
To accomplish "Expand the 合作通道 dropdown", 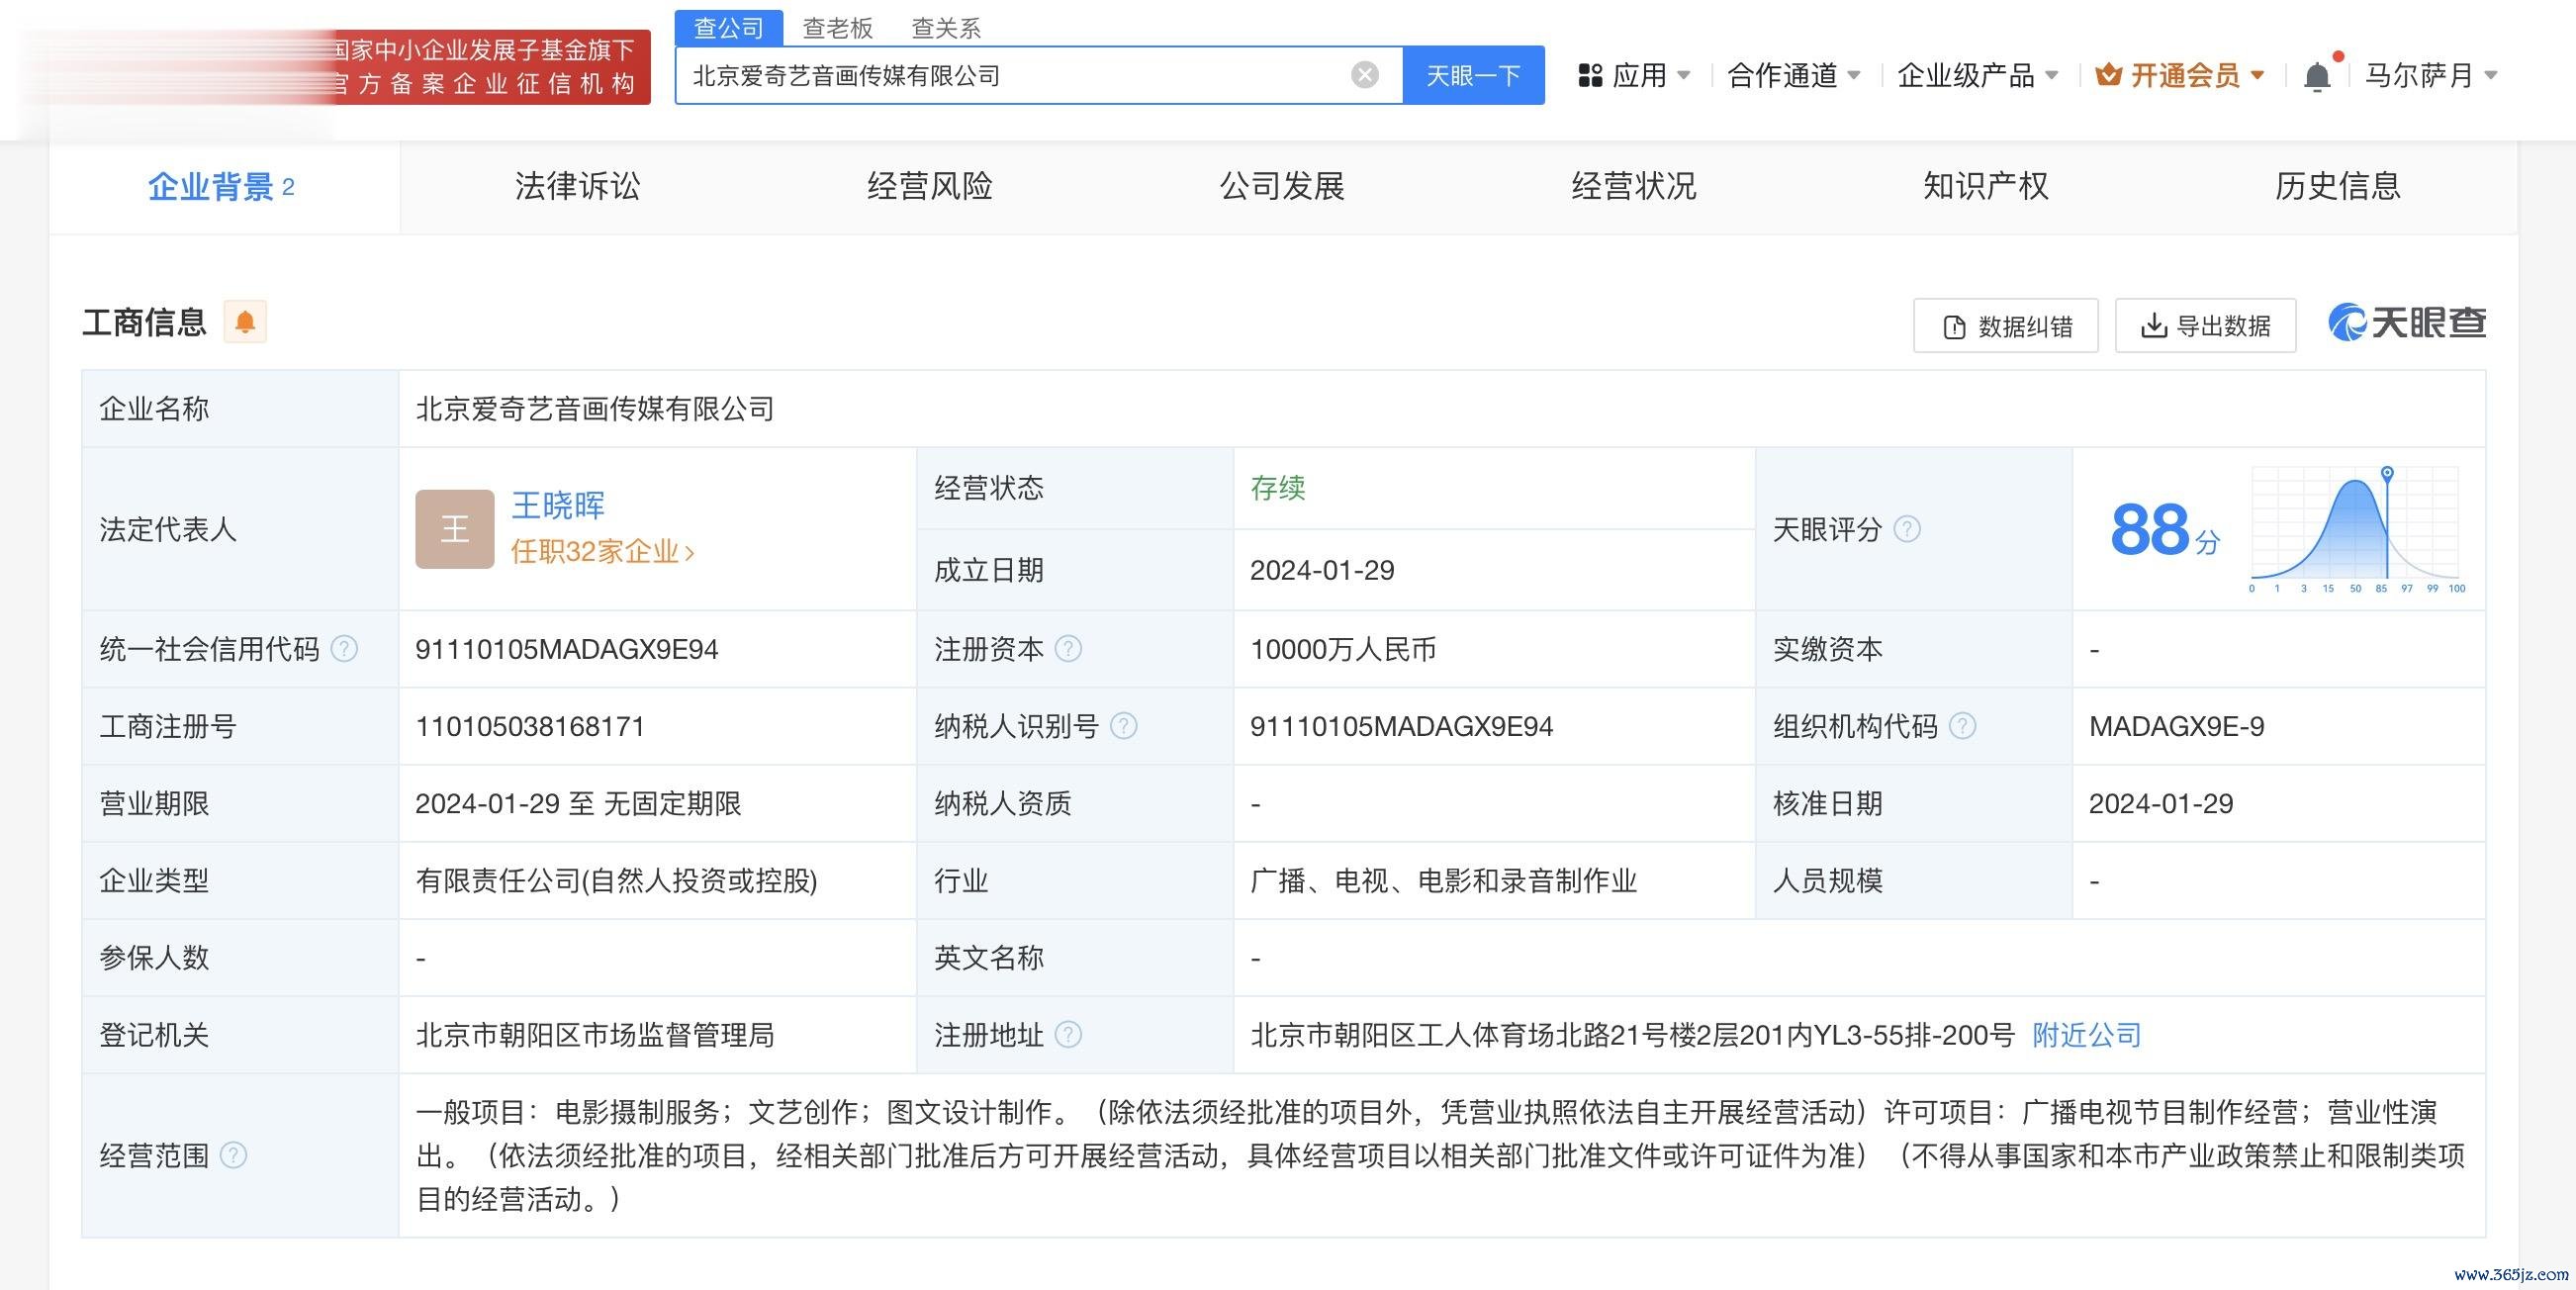I will [1853, 75].
